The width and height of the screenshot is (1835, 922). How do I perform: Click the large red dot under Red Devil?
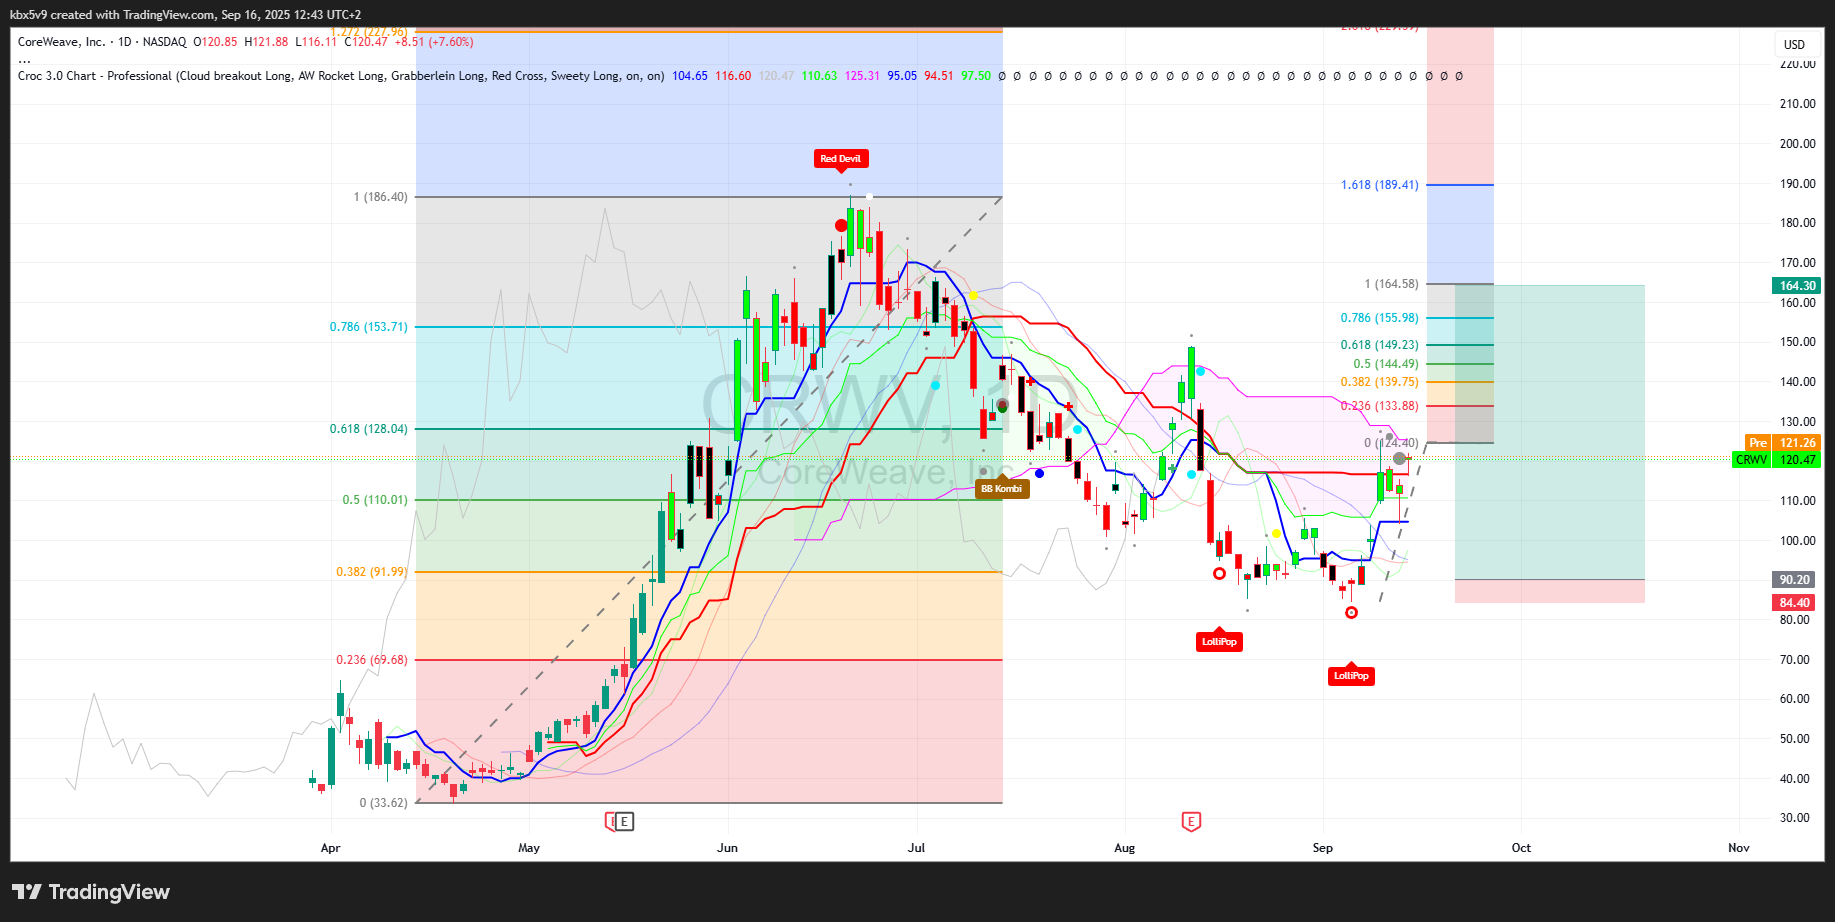tap(841, 225)
